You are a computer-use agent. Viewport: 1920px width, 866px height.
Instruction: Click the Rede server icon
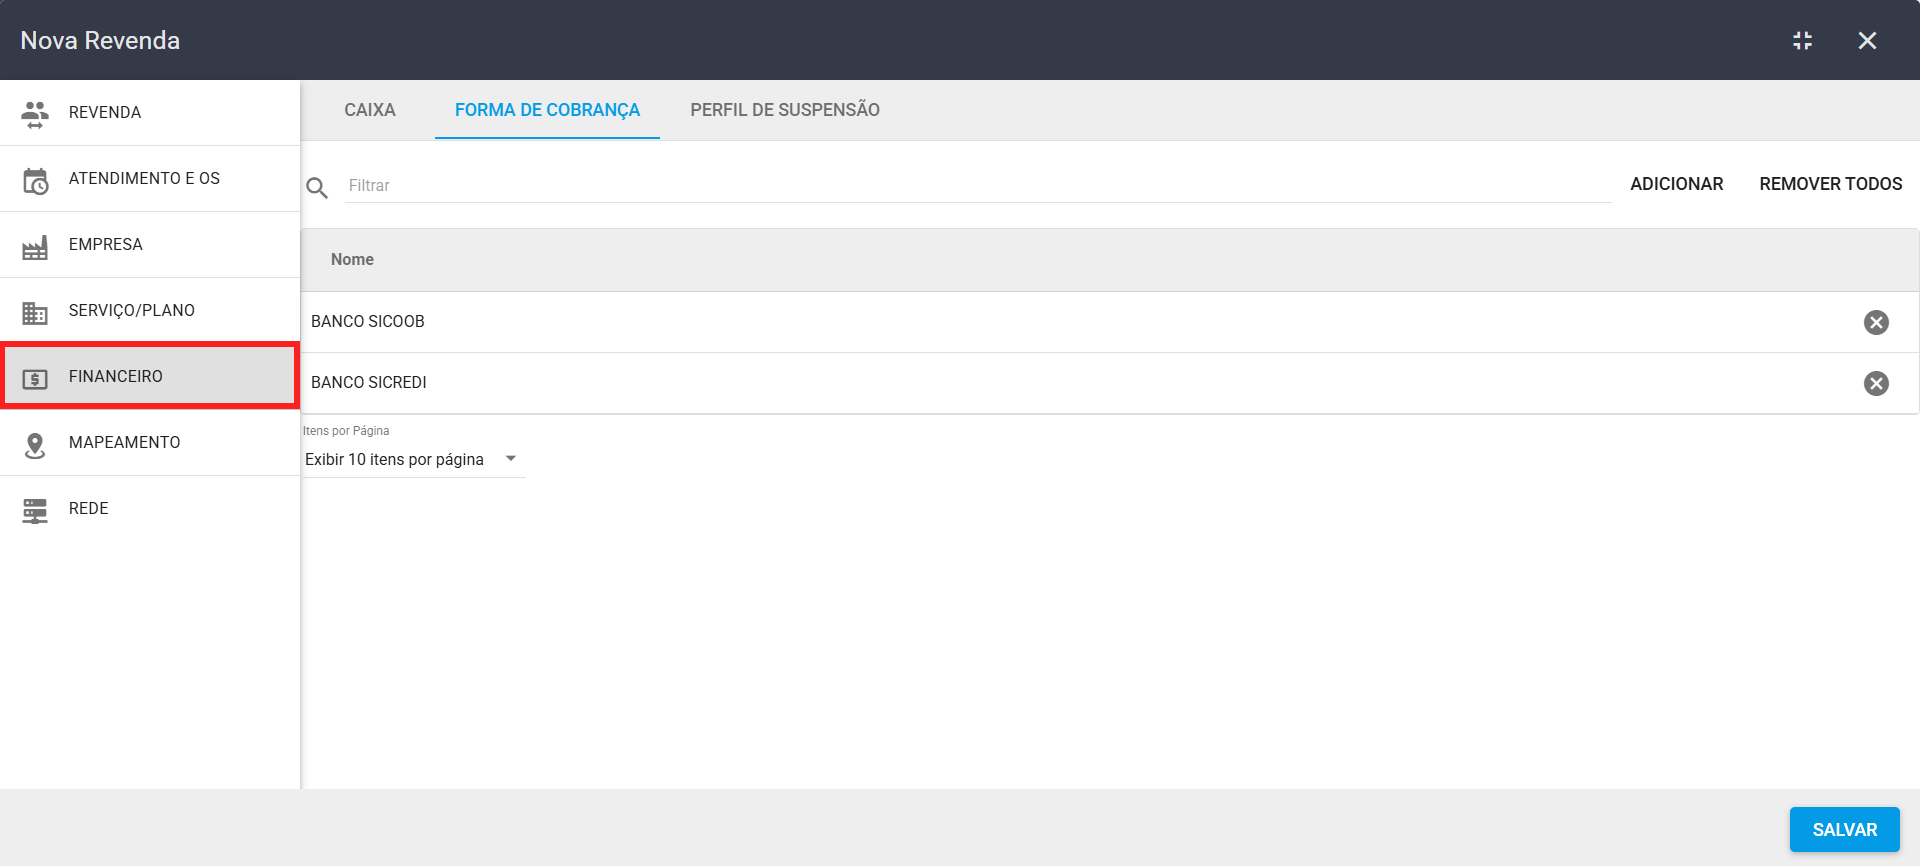[35, 511]
